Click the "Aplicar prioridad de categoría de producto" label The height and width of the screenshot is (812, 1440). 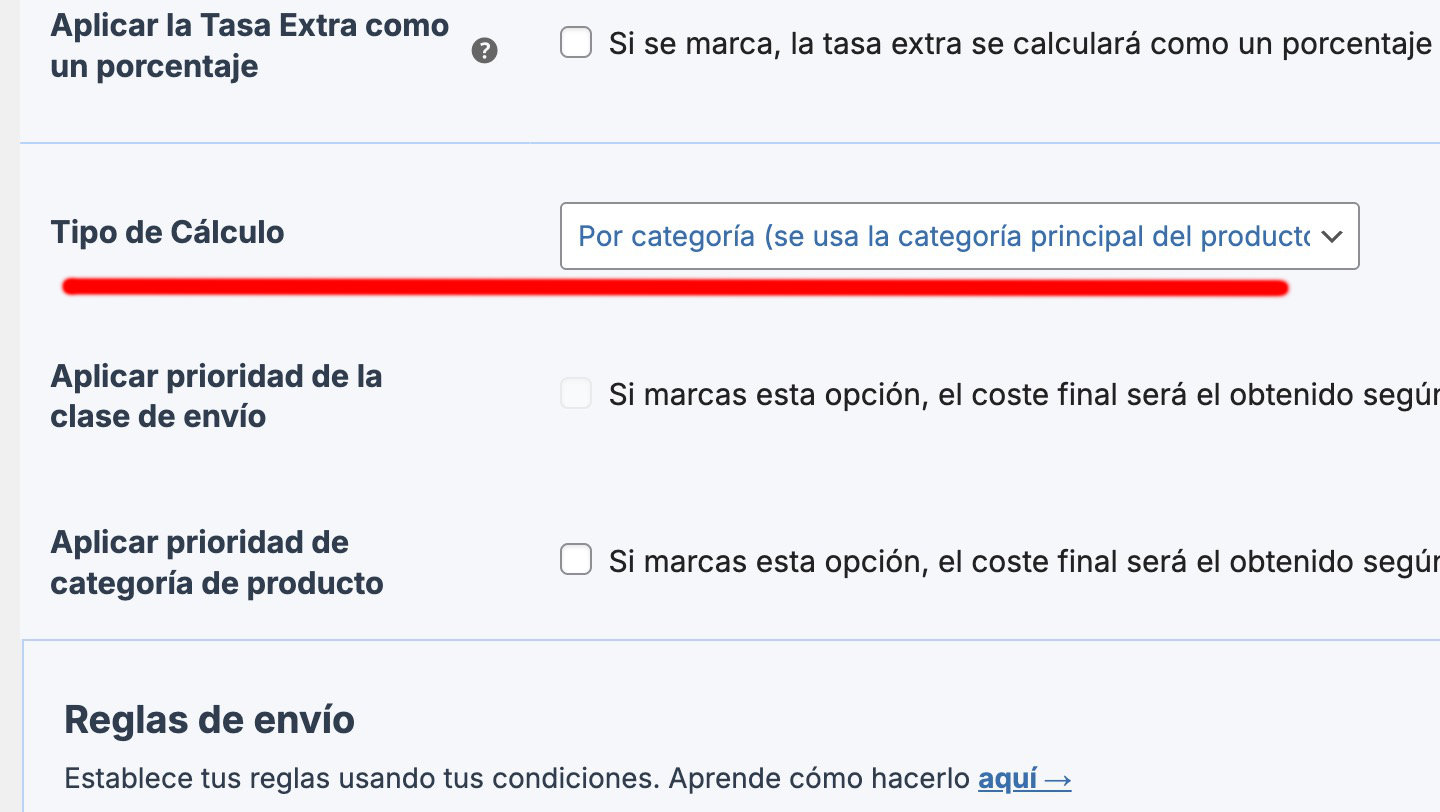coord(217,562)
